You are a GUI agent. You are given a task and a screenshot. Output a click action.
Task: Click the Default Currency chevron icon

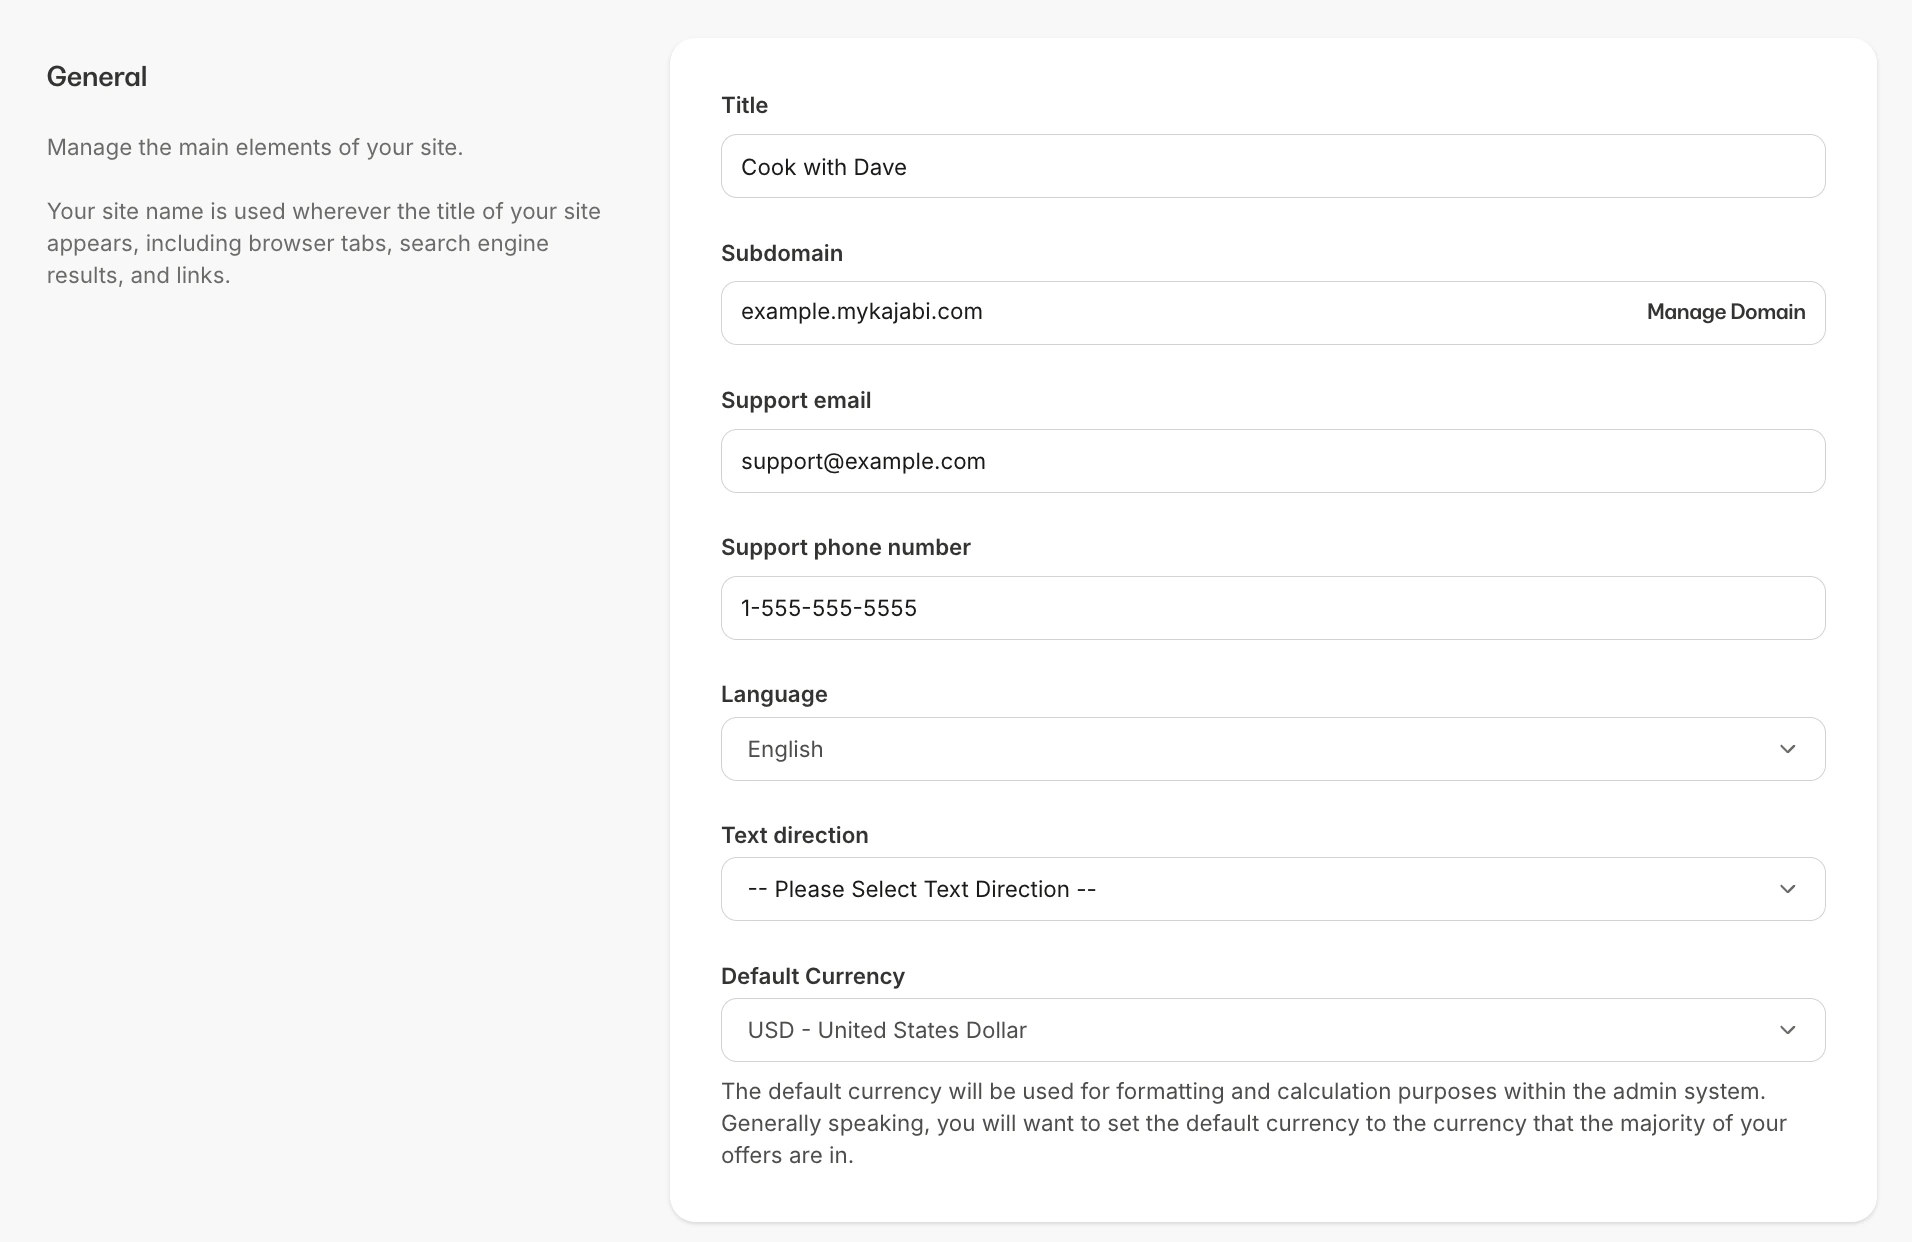click(x=1789, y=1029)
